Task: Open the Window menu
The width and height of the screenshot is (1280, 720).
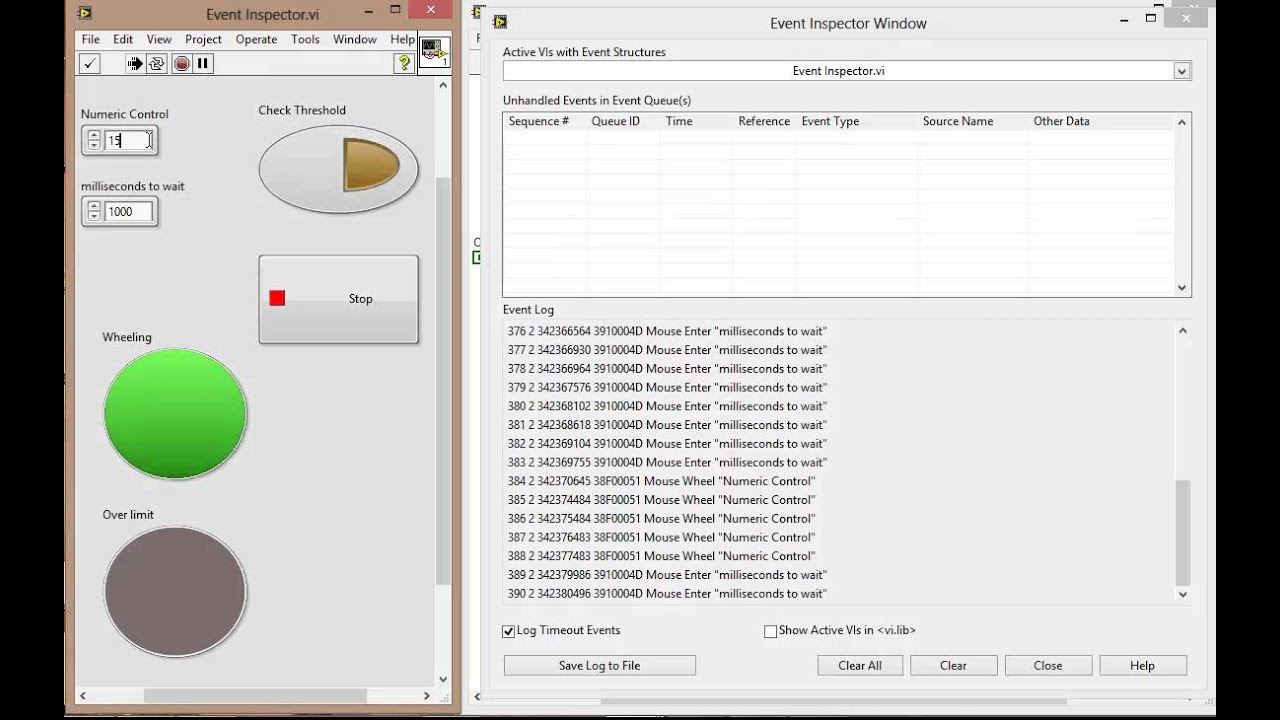Action: point(355,39)
